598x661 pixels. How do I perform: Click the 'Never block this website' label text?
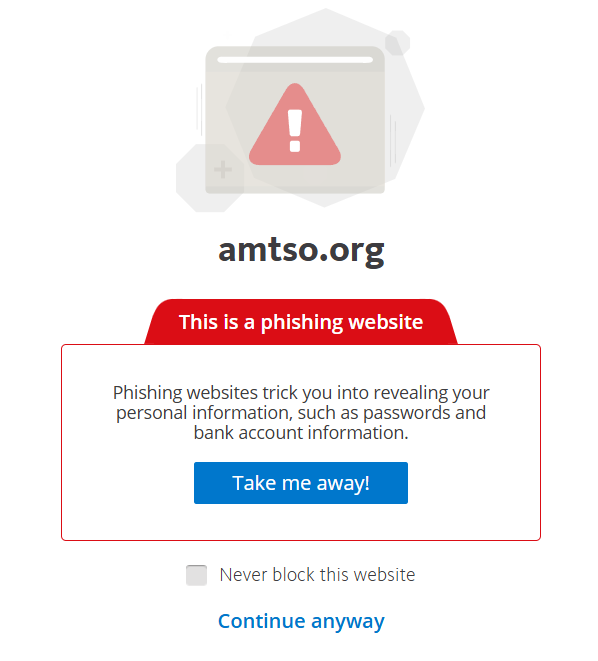(317, 575)
